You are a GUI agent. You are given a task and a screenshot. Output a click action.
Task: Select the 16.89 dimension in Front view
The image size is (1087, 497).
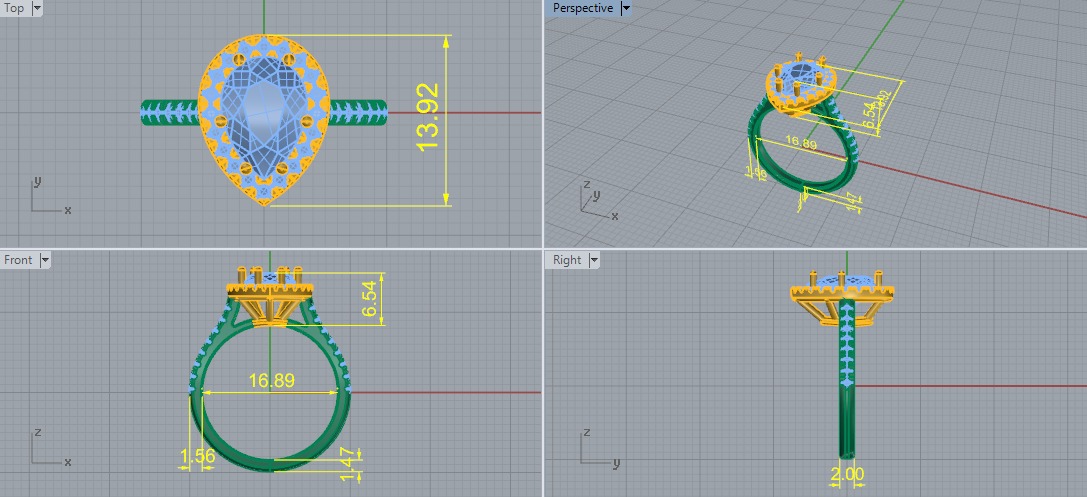click(x=272, y=380)
